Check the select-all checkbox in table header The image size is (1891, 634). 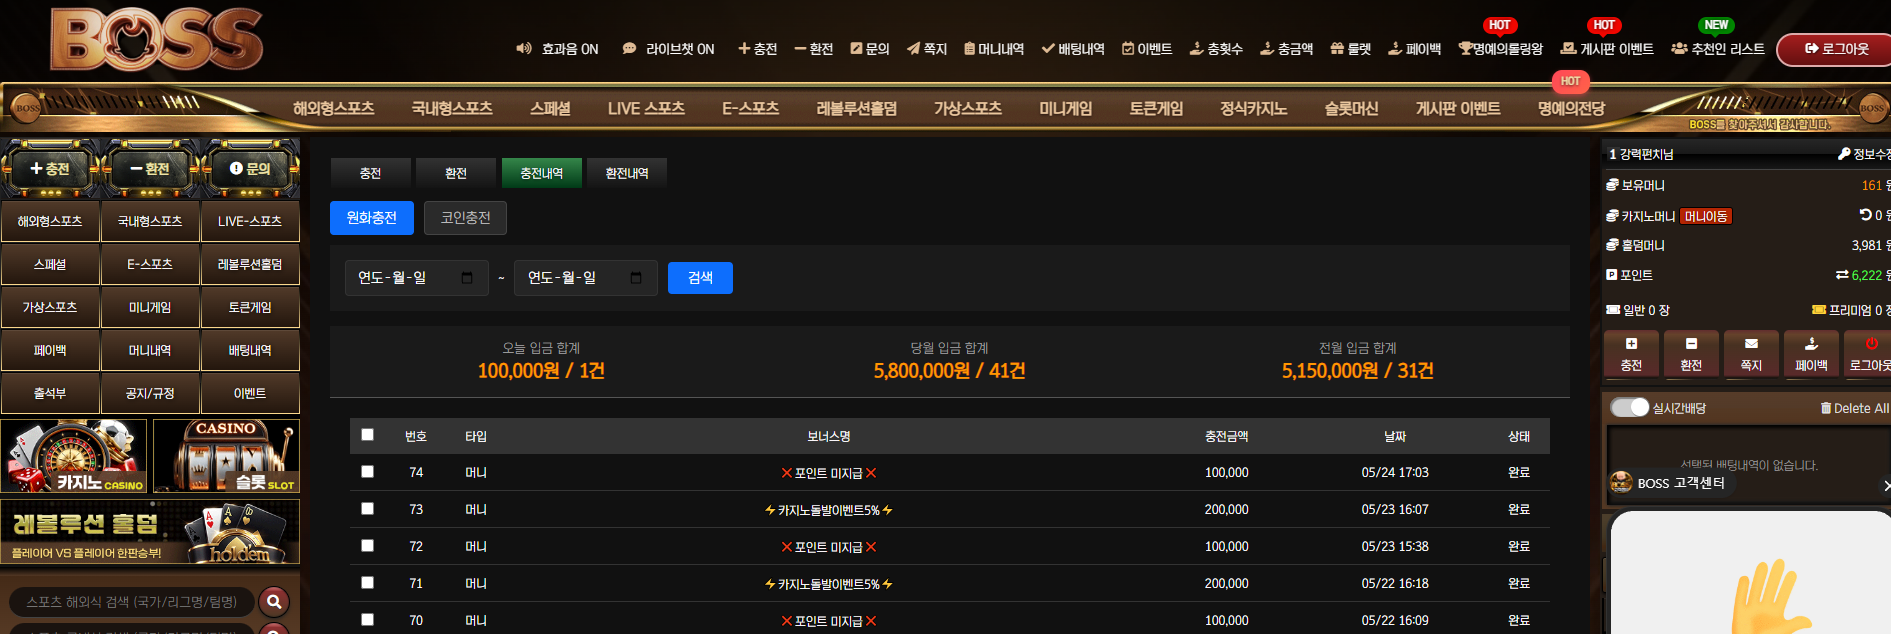click(367, 435)
